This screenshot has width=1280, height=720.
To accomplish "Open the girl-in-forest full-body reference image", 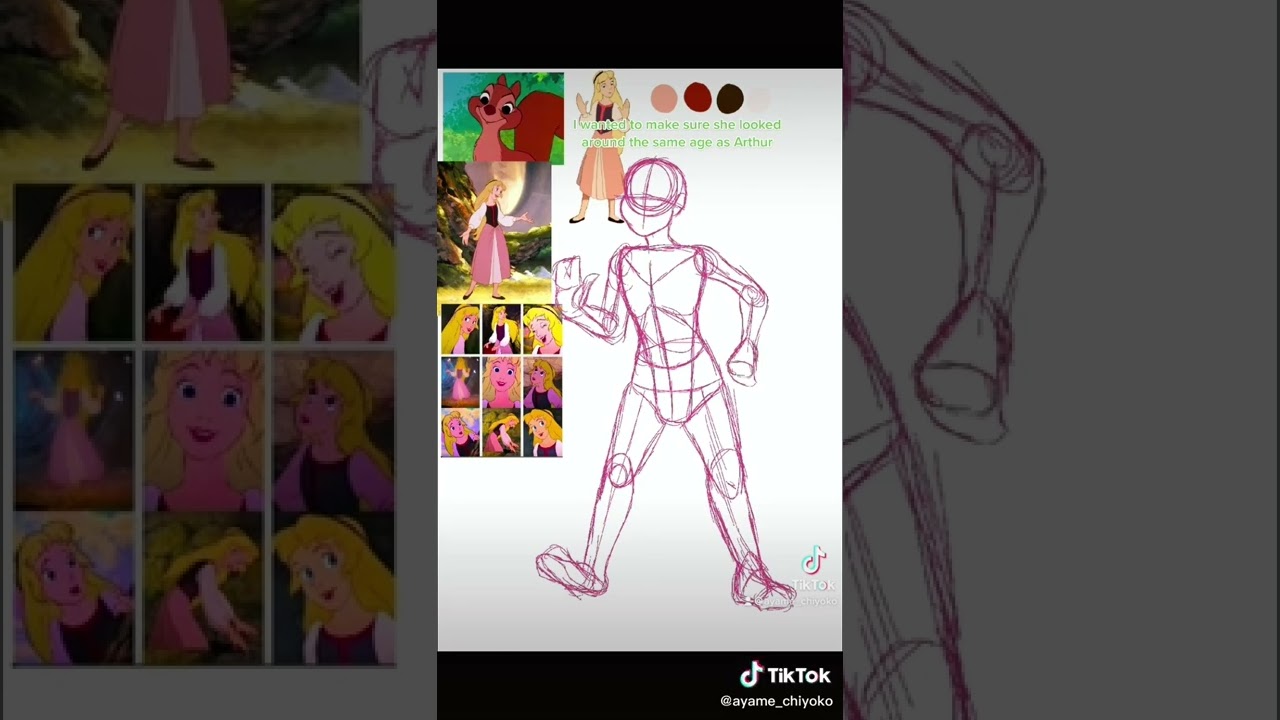I will click(494, 233).
